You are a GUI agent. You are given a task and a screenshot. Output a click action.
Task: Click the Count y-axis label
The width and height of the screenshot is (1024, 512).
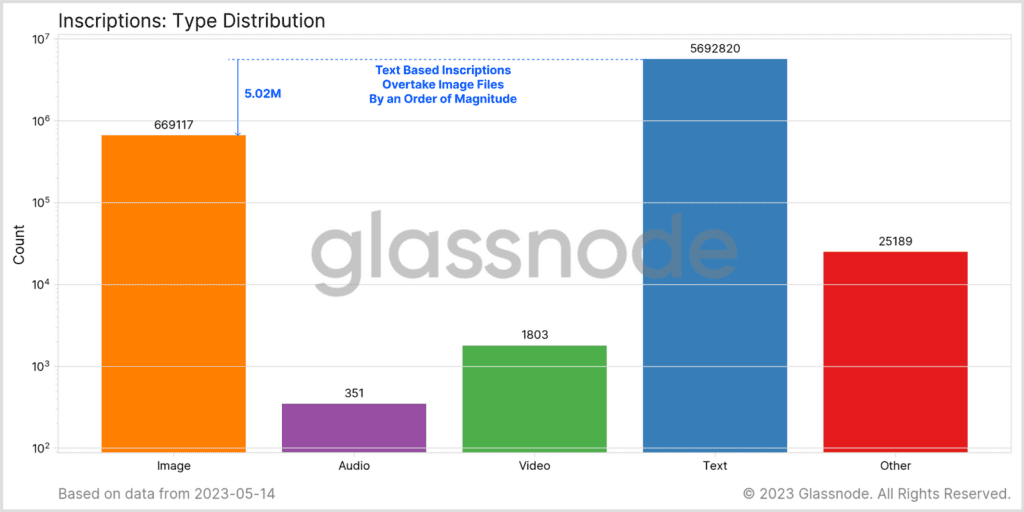click(x=19, y=244)
